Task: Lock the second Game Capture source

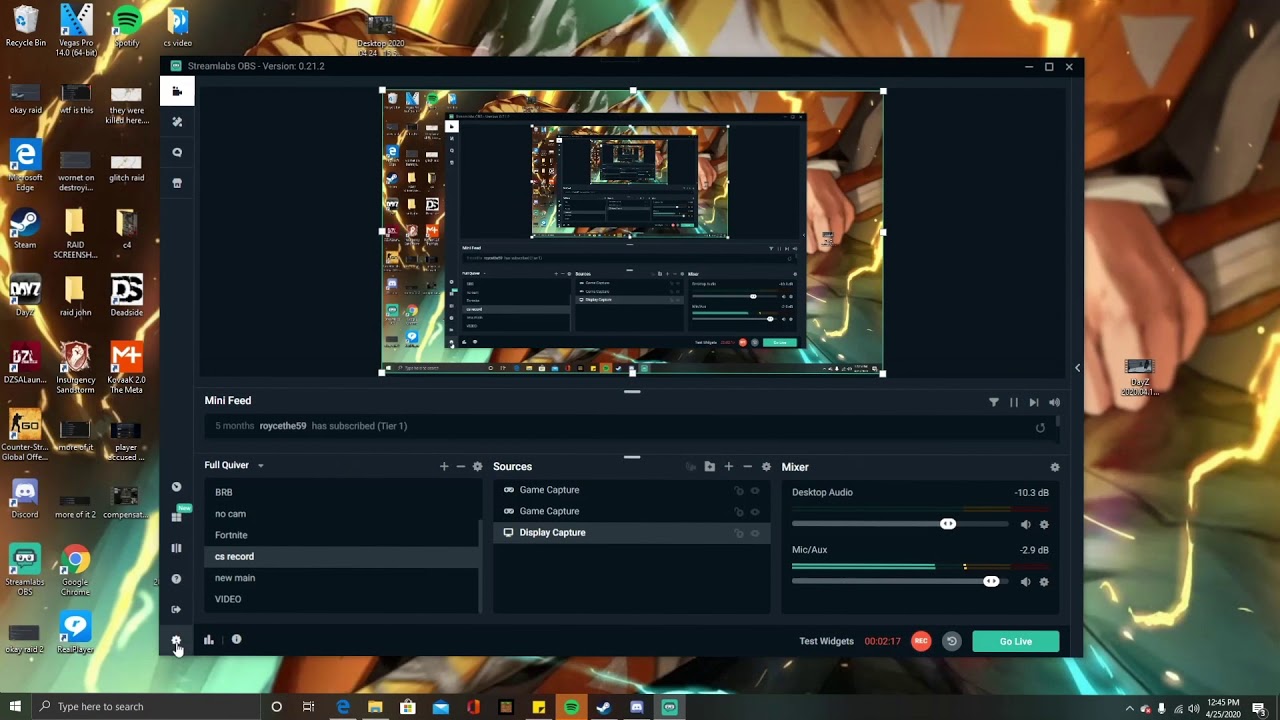Action: click(x=739, y=511)
